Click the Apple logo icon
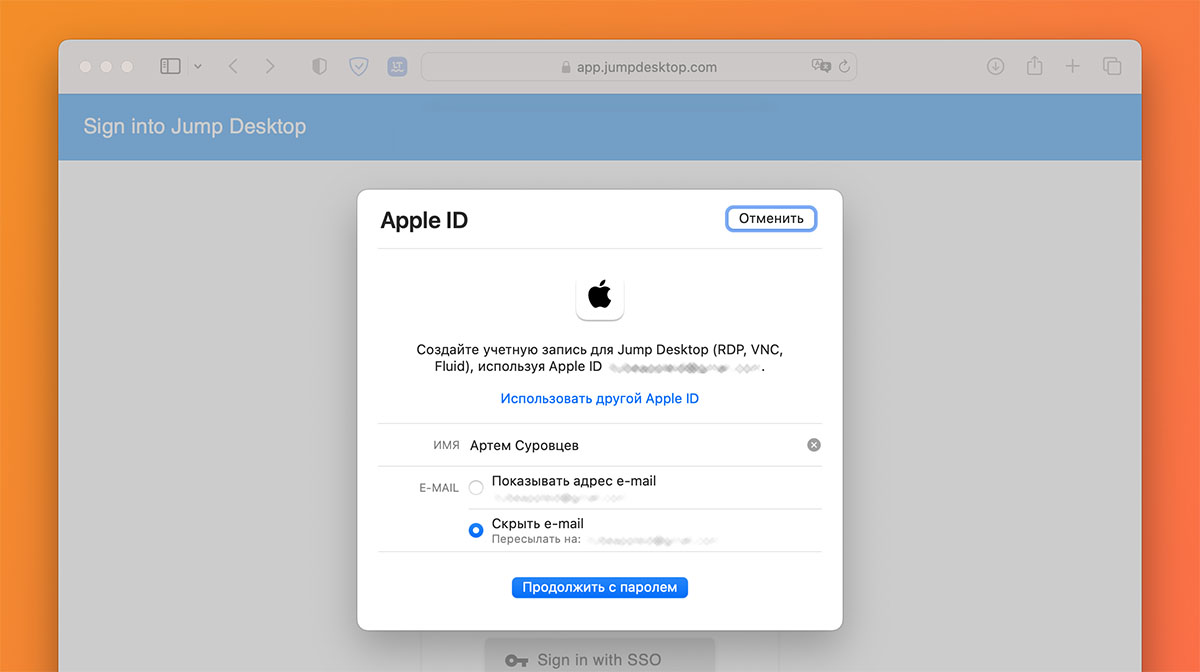Image resolution: width=1200 pixels, height=672 pixels. tap(600, 296)
